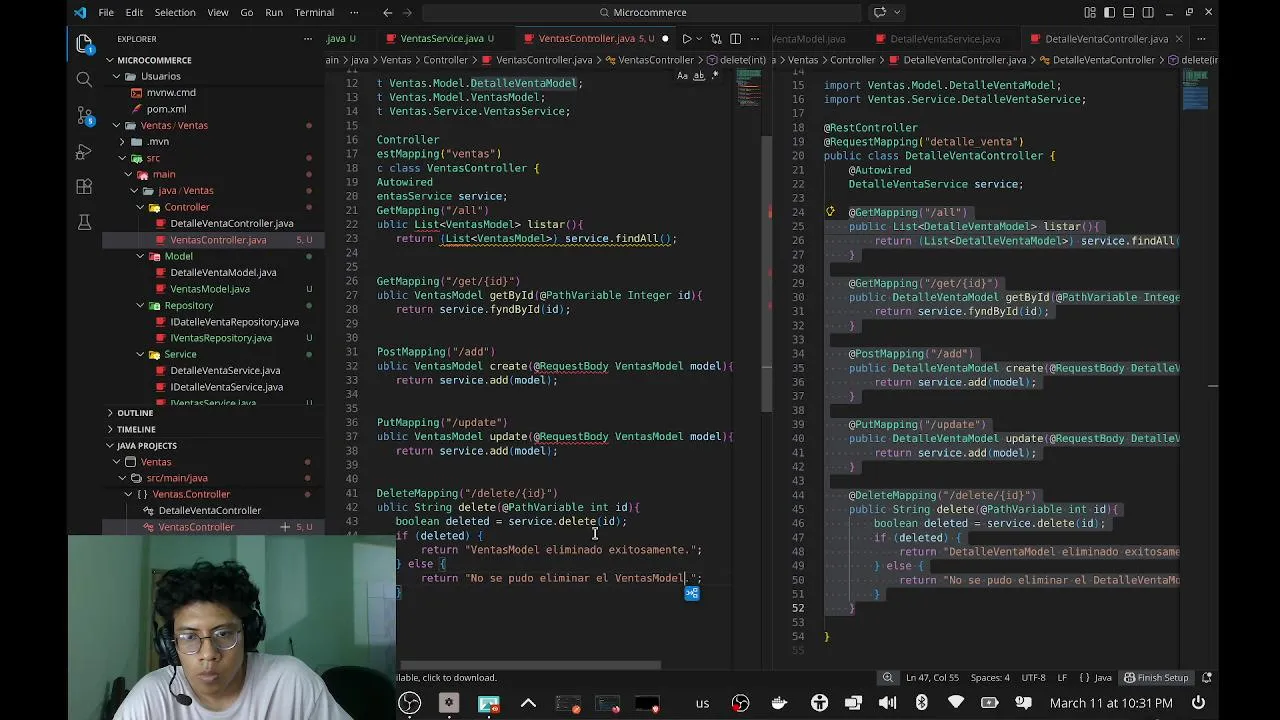Open the Edit menu
Viewport: 1280px width, 720px height.
134,12
